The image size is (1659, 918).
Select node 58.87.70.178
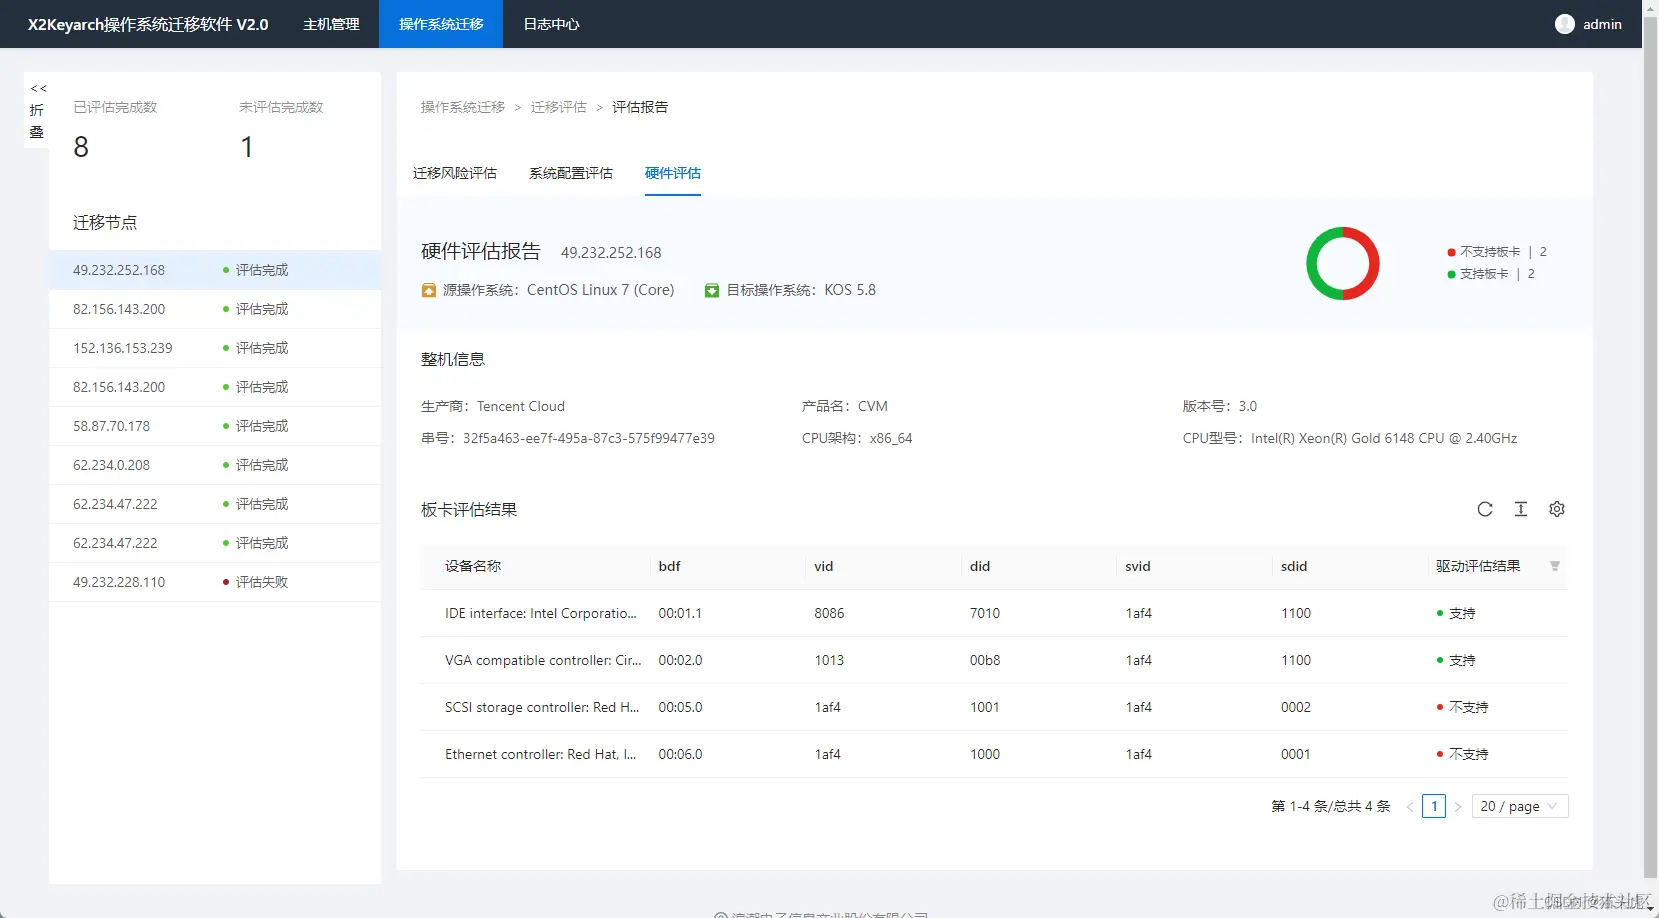(215, 426)
